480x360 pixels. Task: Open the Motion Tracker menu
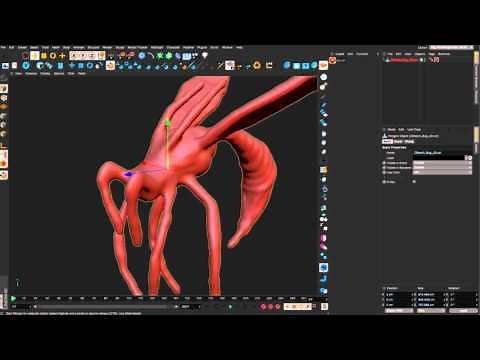coord(137,47)
